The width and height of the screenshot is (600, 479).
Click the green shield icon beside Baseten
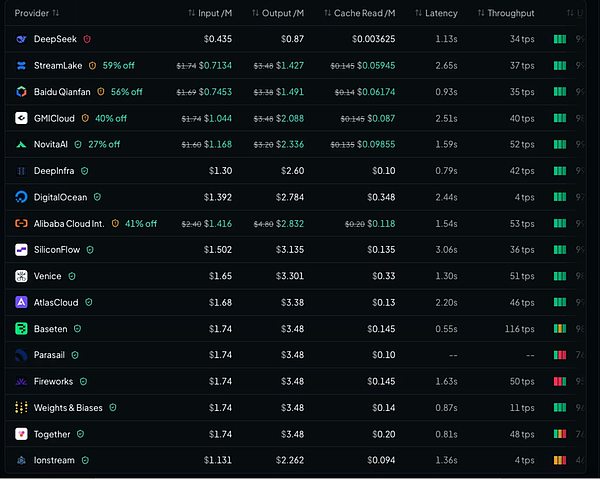pyautogui.click(x=77, y=329)
